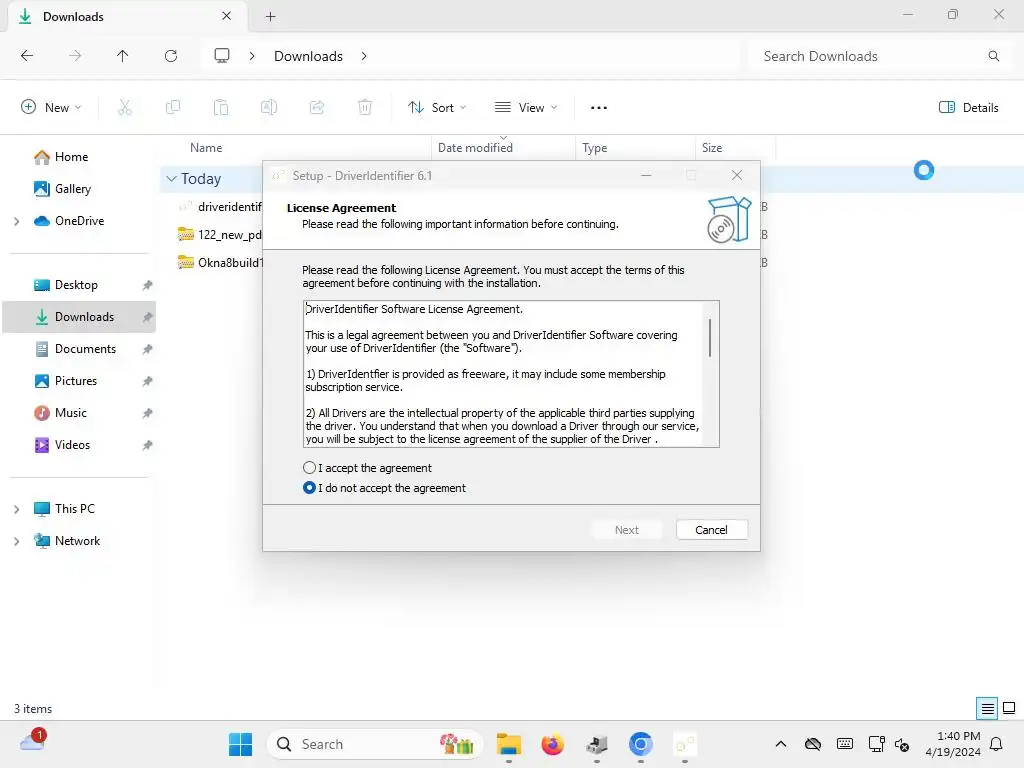Sort by the Size column header
The height and width of the screenshot is (768, 1024).
pyautogui.click(x=712, y=148)
